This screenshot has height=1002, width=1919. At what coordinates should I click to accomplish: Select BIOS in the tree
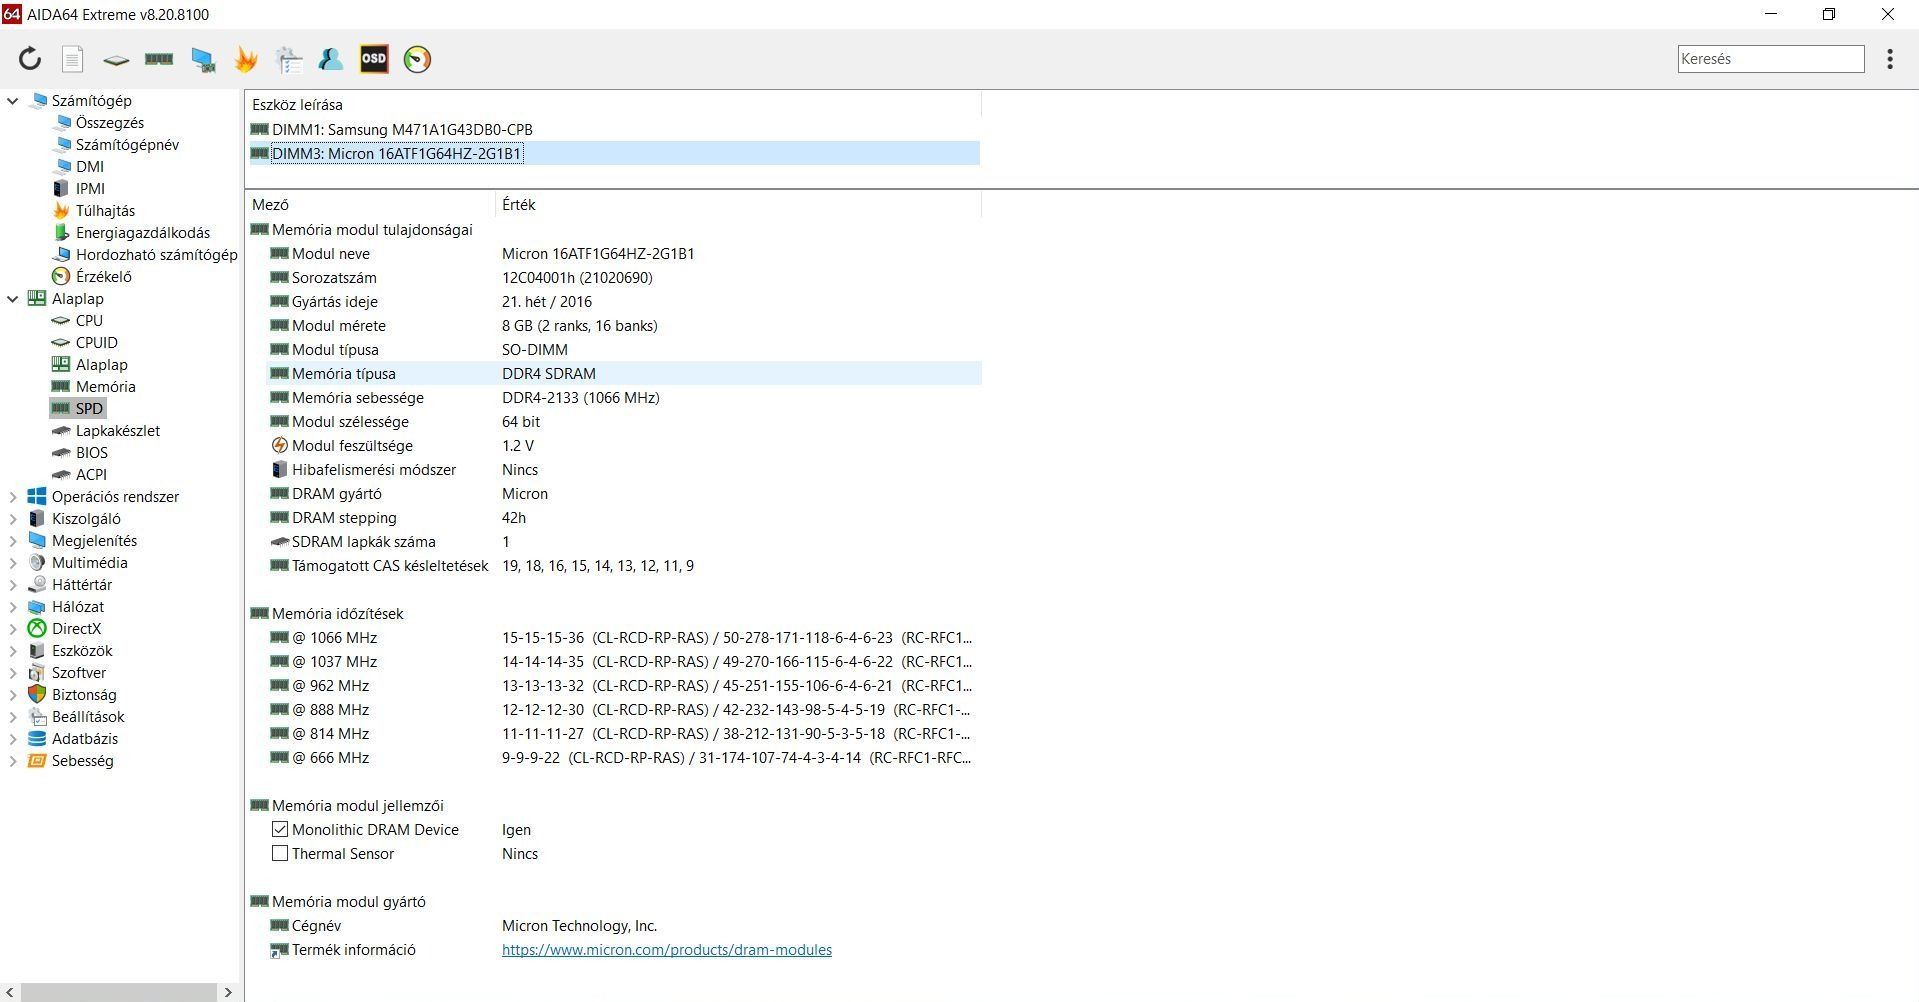click(92, 453)
